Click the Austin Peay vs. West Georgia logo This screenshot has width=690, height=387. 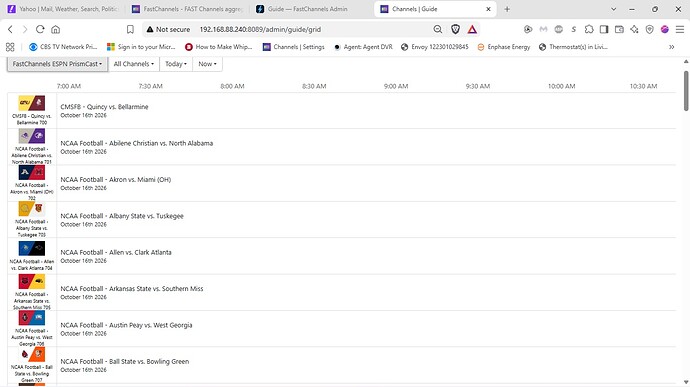32,318
